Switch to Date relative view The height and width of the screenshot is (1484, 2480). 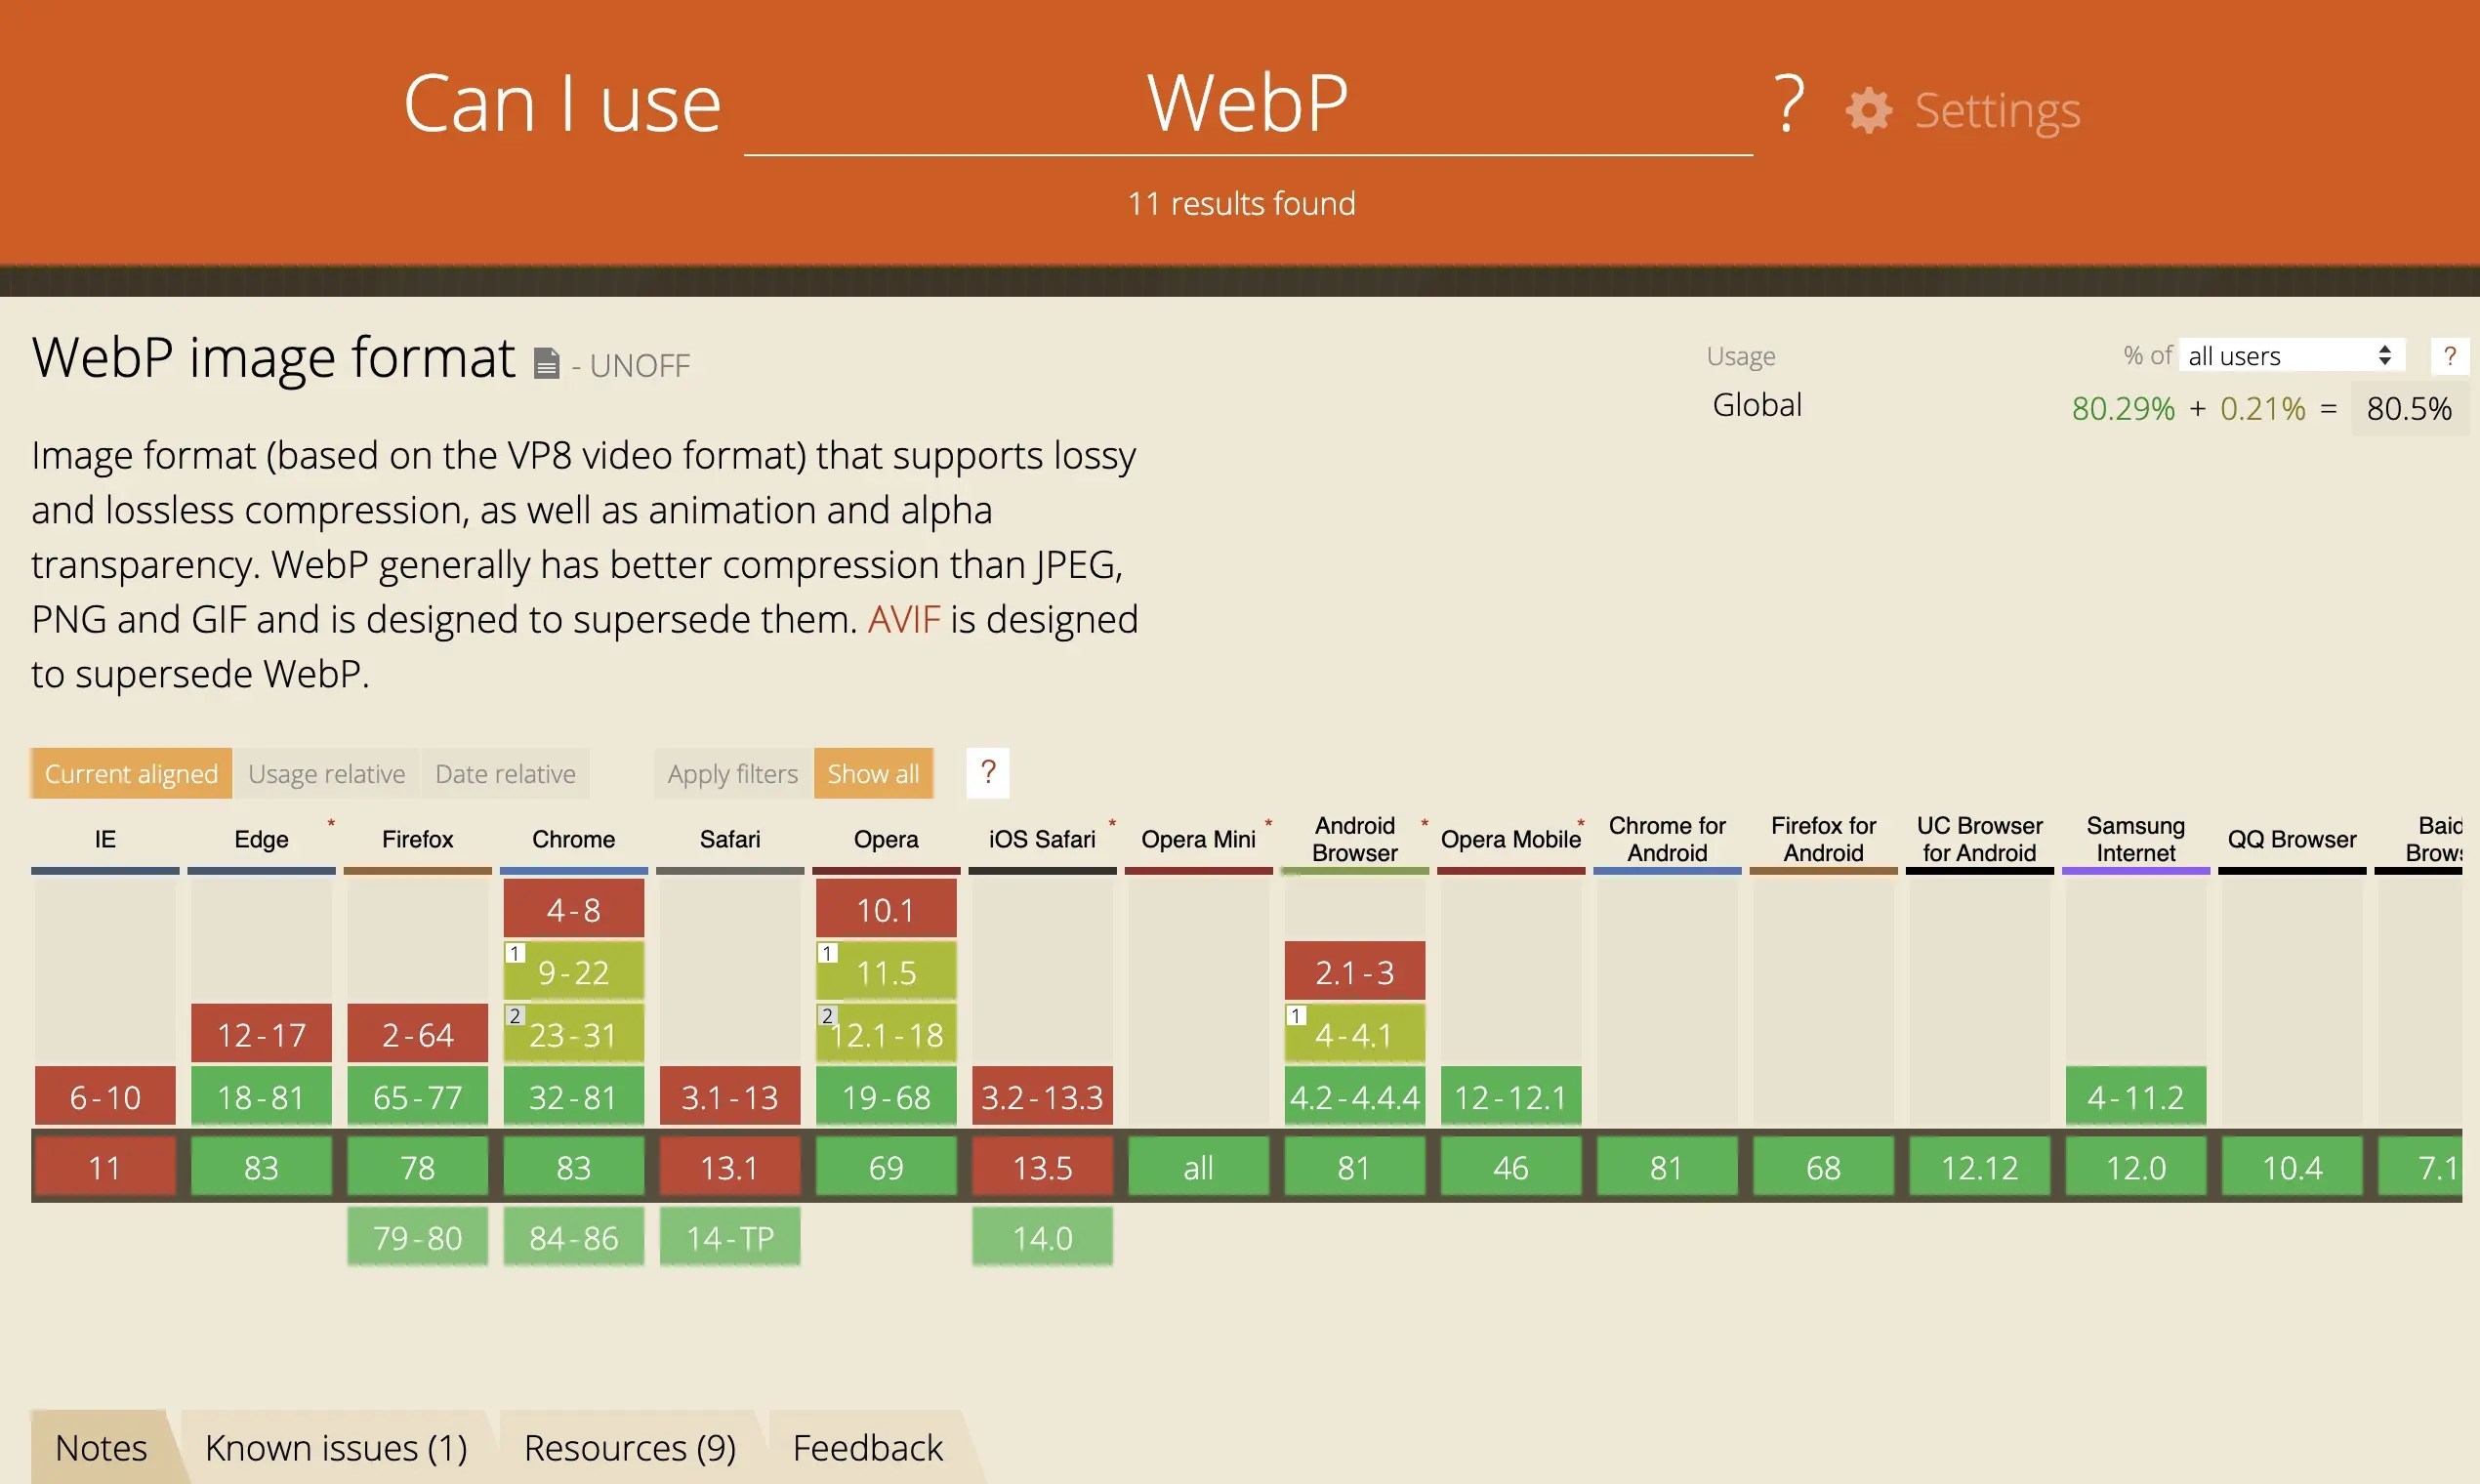pos(505,773)
